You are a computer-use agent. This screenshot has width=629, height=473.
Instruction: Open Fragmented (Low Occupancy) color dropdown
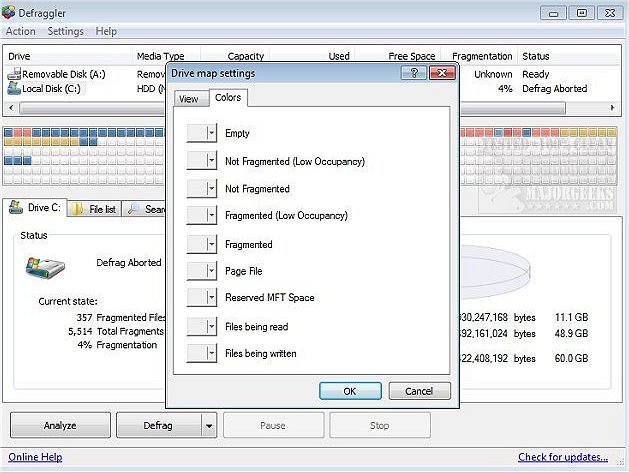pyautogui.click(x=202, y=215)
